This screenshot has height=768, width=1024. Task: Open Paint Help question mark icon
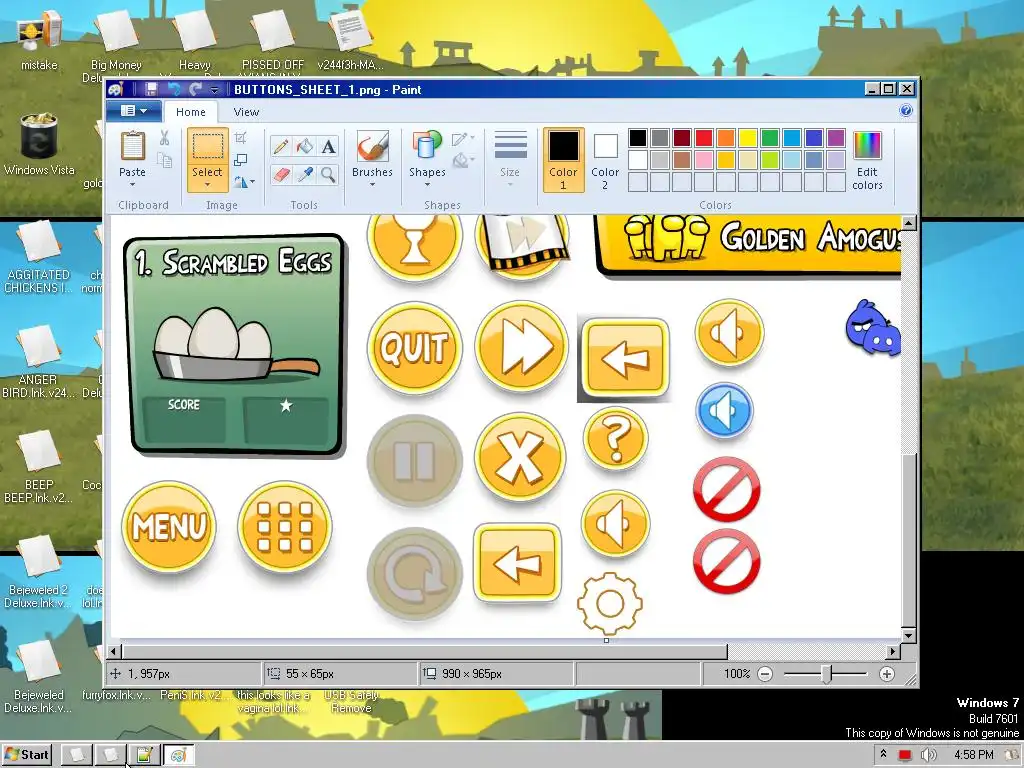(905, 110)
